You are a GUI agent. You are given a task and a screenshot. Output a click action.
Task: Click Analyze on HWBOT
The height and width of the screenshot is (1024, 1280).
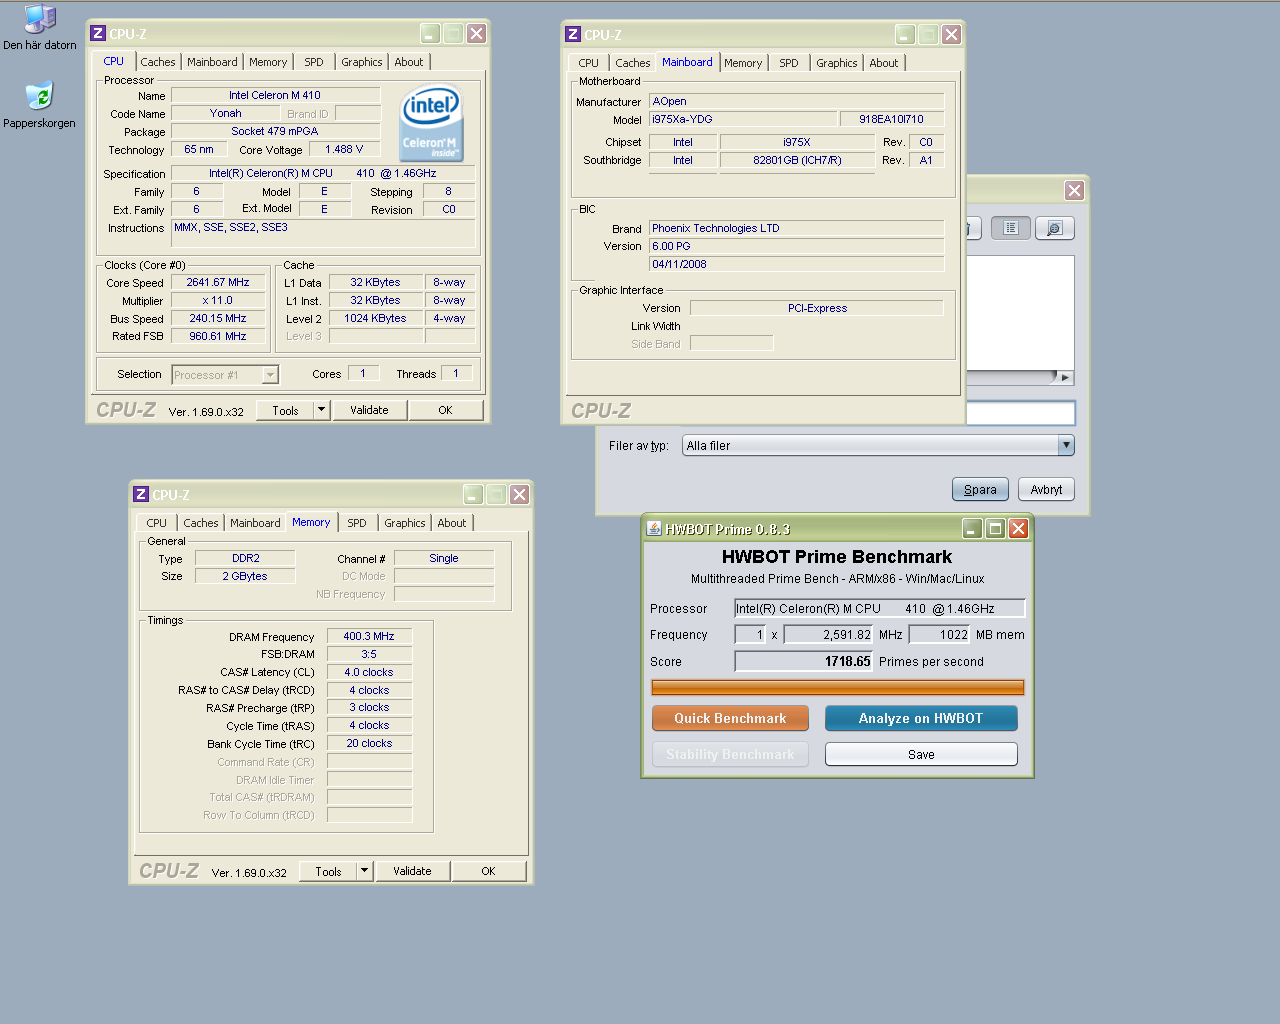(x=921, y=718)
